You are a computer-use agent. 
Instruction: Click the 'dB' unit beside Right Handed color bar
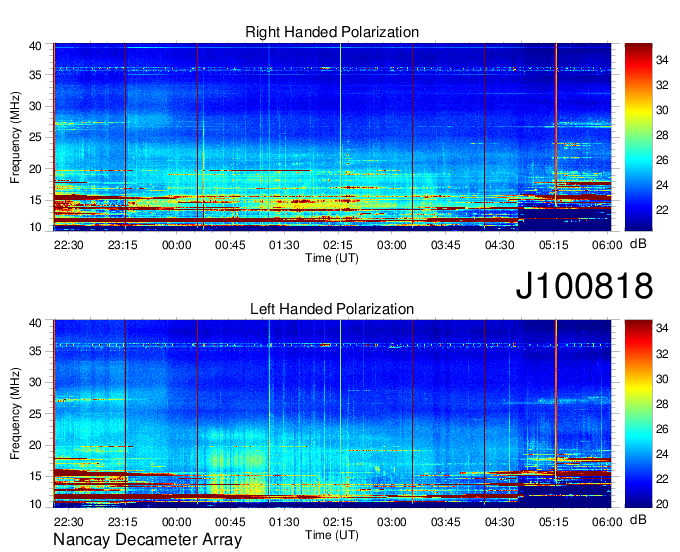tap(638, 244)
